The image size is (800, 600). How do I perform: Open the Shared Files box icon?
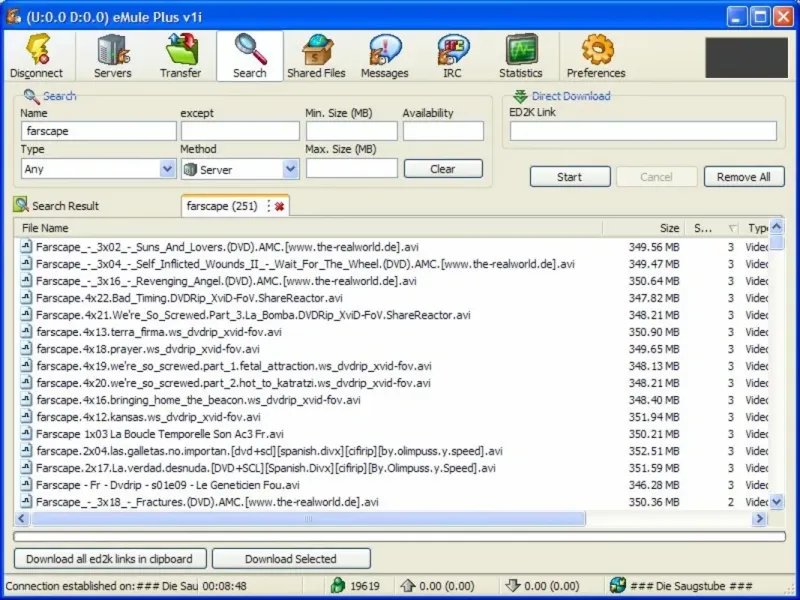[x=317, y=49]
